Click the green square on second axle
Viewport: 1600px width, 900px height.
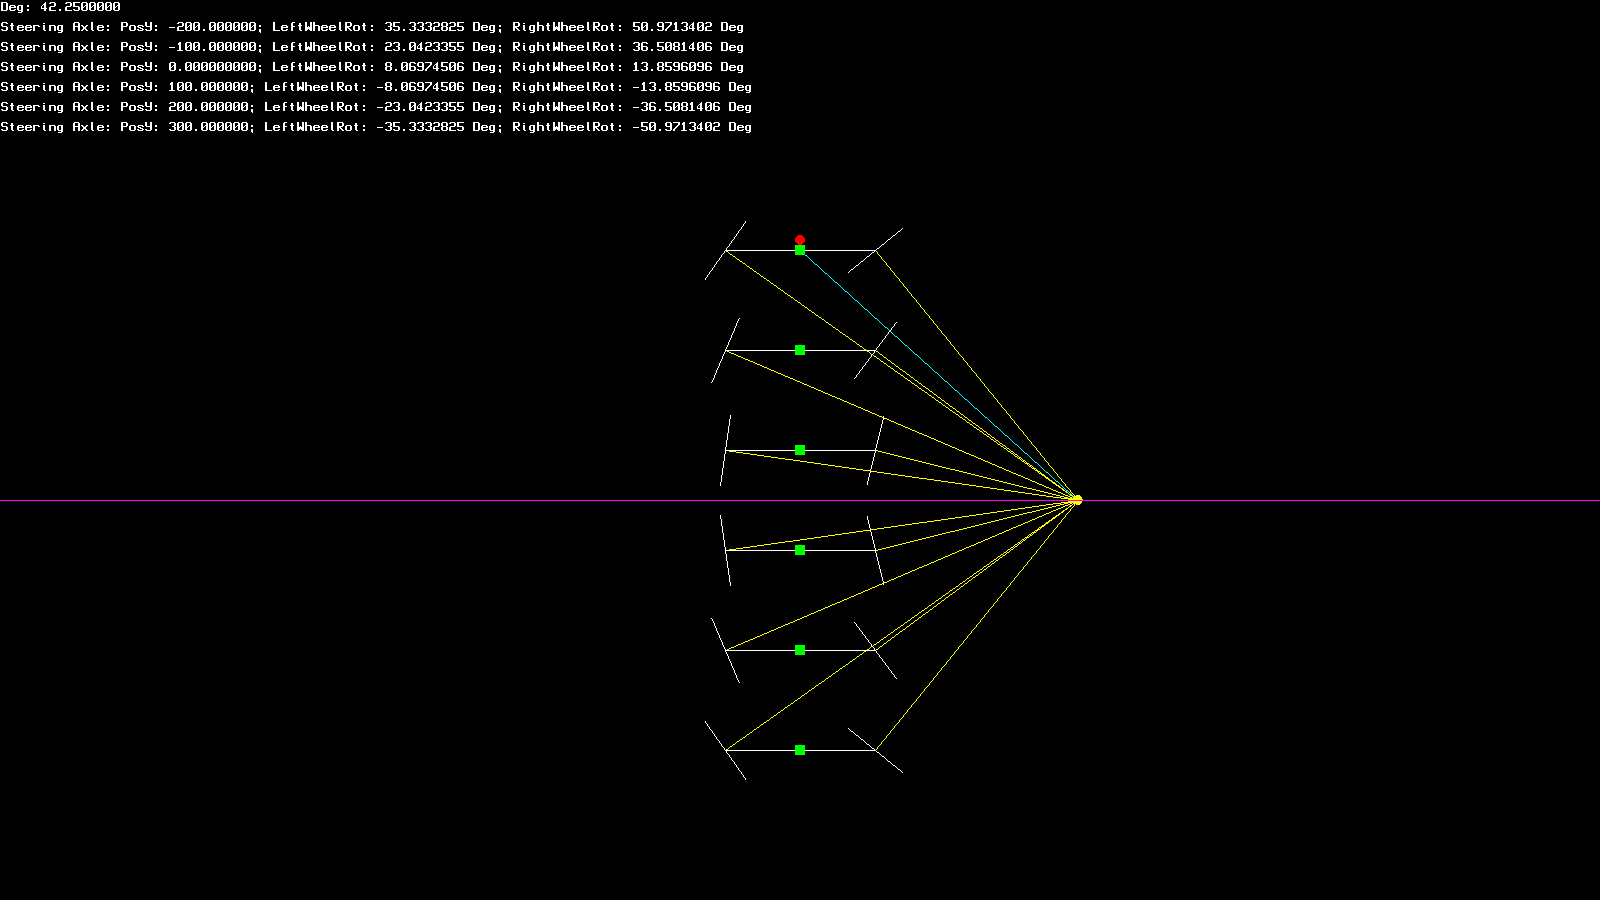800,350
